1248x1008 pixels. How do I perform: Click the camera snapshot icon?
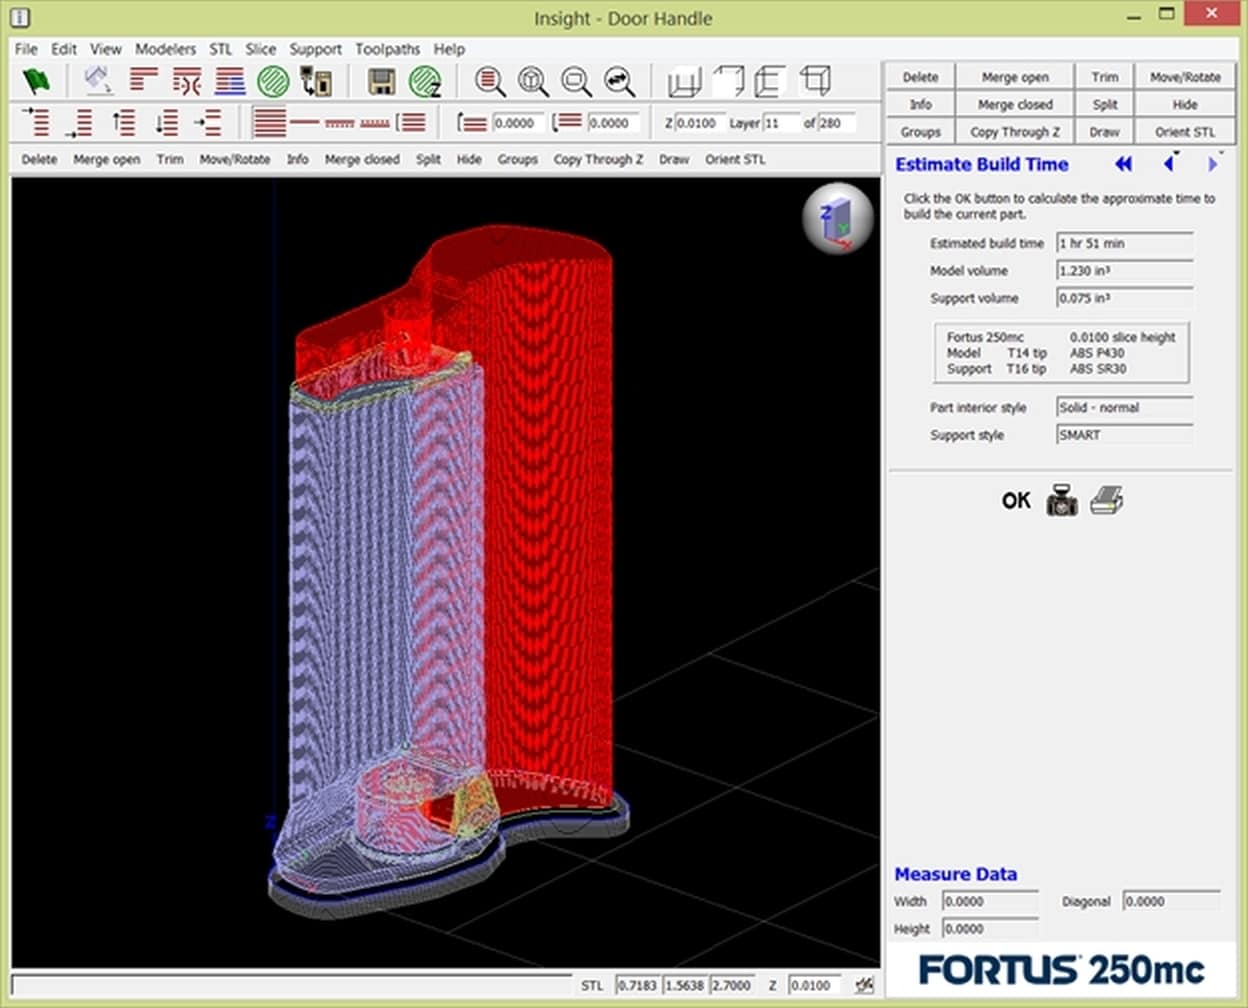tap(1061, 500)
